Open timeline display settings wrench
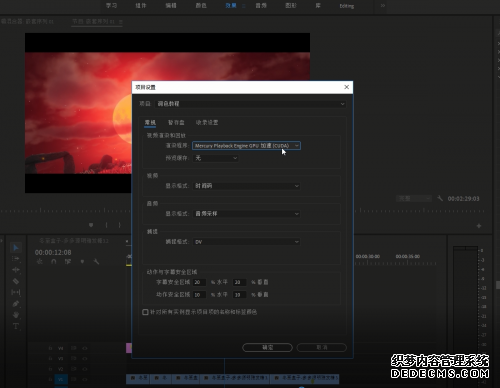This screenshot has width=500, height=388. 96,262
